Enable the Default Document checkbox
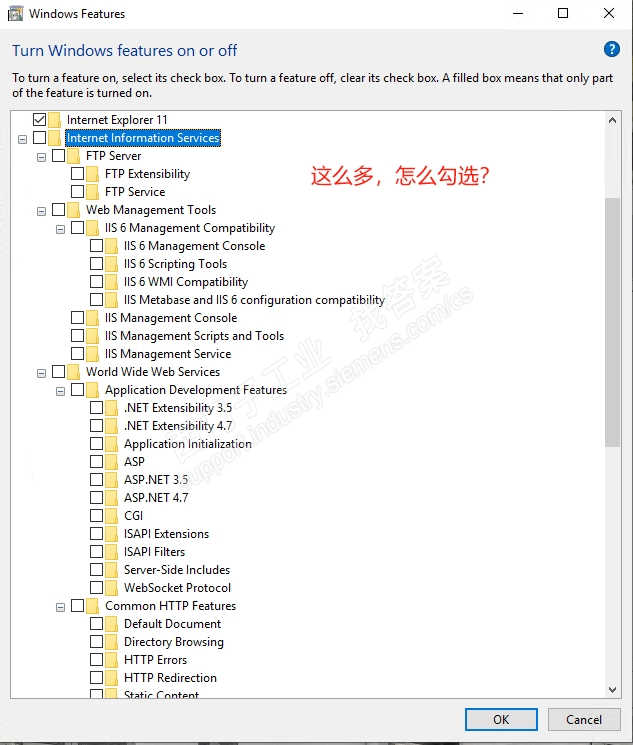 pos(96,624)
